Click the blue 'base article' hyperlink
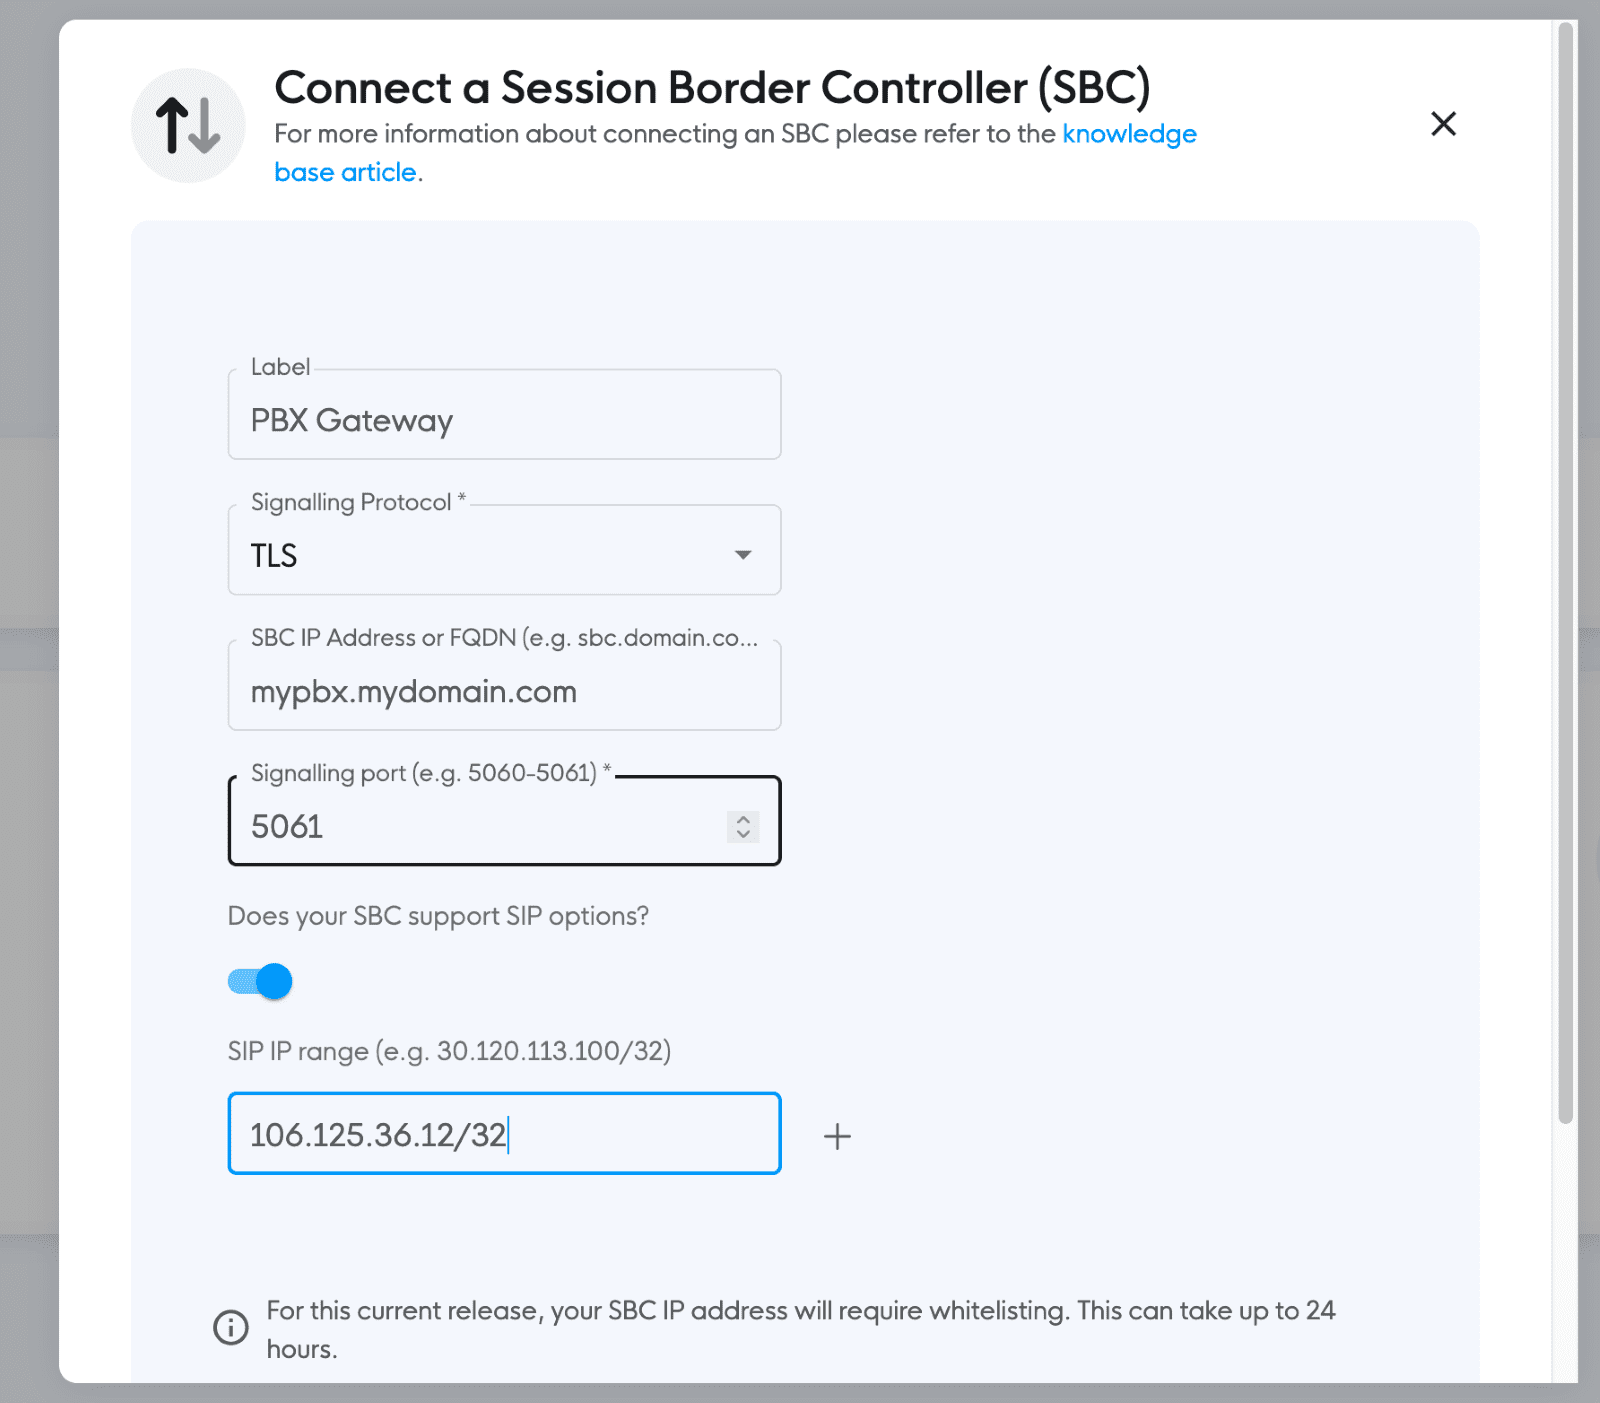The width and height of the screenshot is (1600, 1403). 345,171
